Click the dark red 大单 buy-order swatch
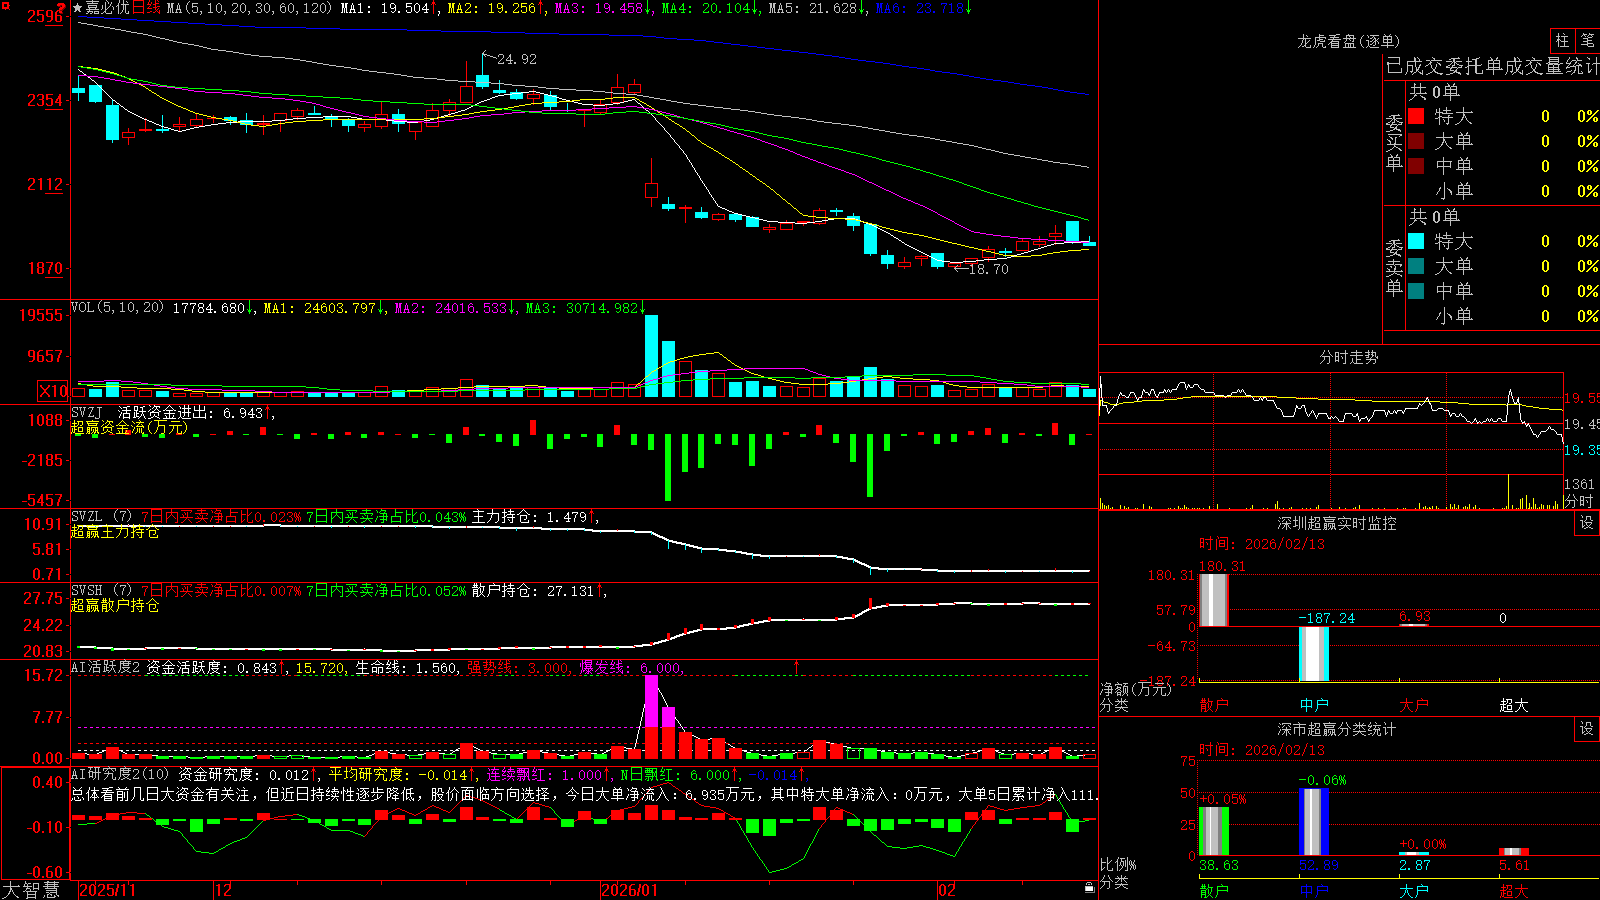Viewport: 1600px width, 900px height. point(1416,141)
